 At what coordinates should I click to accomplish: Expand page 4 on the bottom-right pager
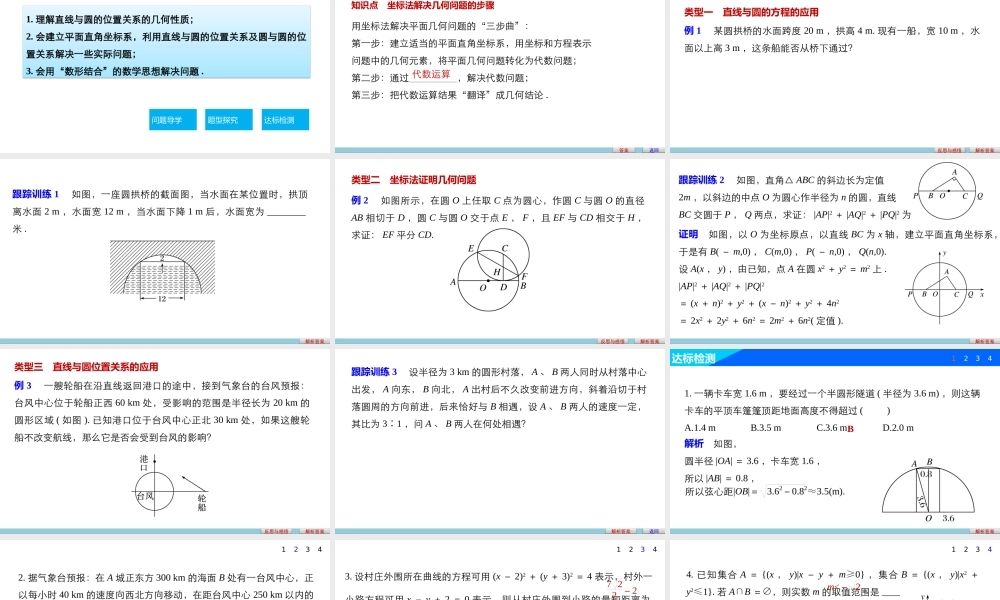990,549
